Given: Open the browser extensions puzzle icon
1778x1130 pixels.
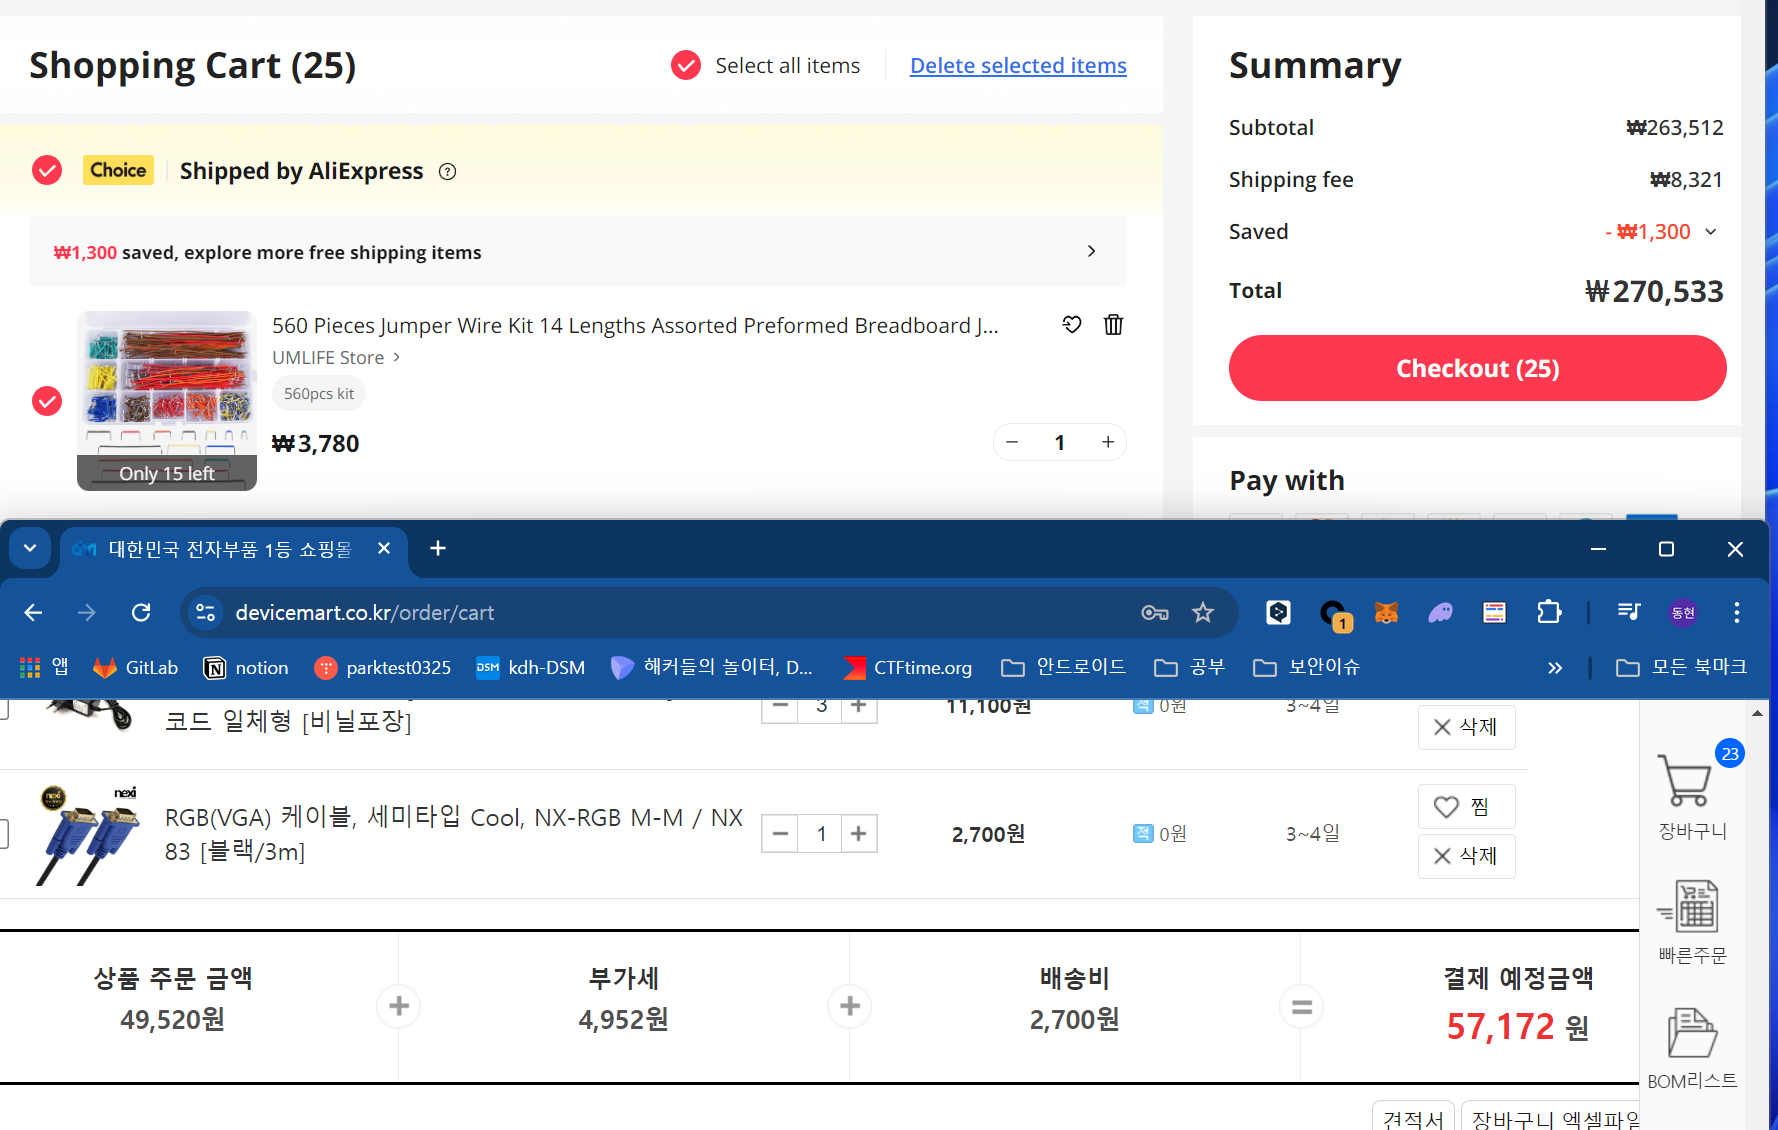Looking at the screenshot, I should 1549,613.
